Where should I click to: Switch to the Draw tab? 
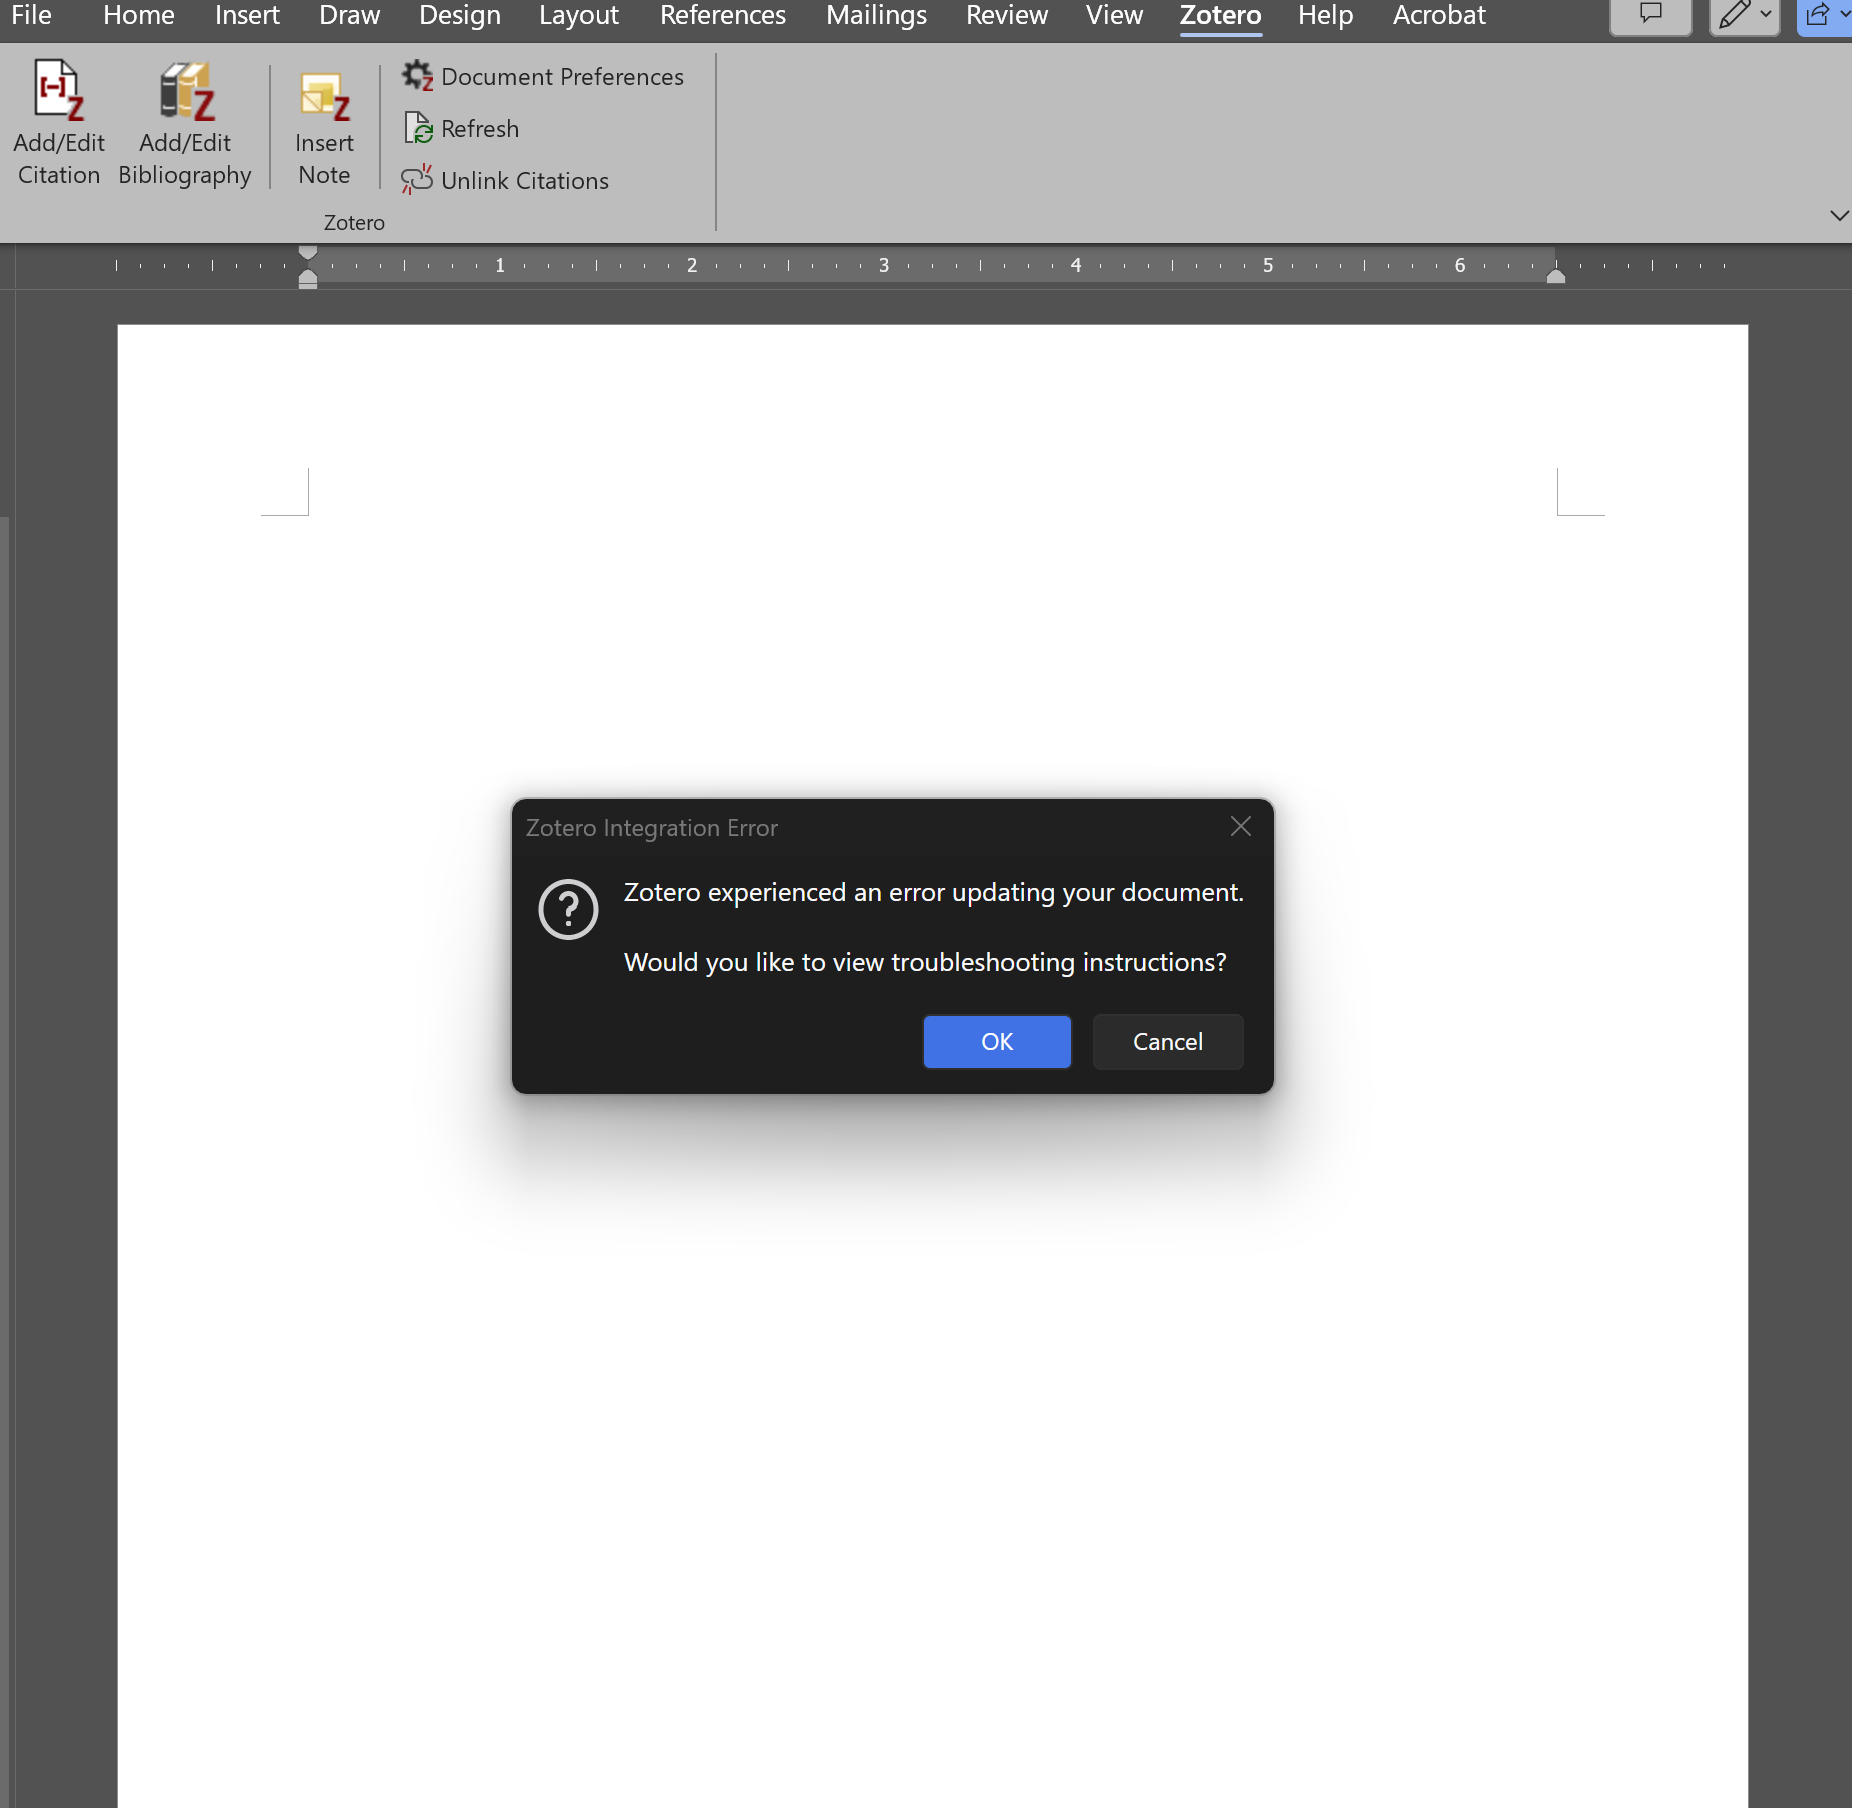pyautogui.click(x=349, y=15)
